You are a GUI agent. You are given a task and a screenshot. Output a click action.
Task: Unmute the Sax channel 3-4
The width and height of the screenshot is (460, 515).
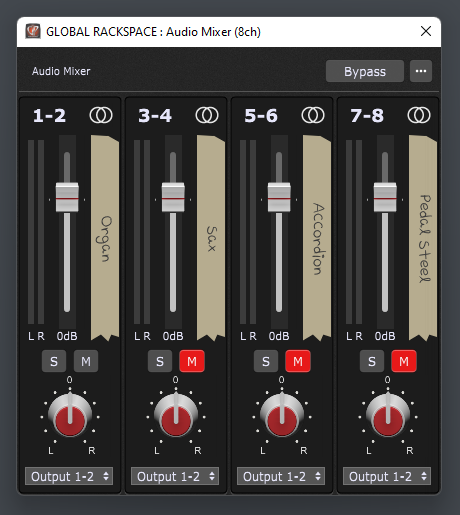coord(192,361)
